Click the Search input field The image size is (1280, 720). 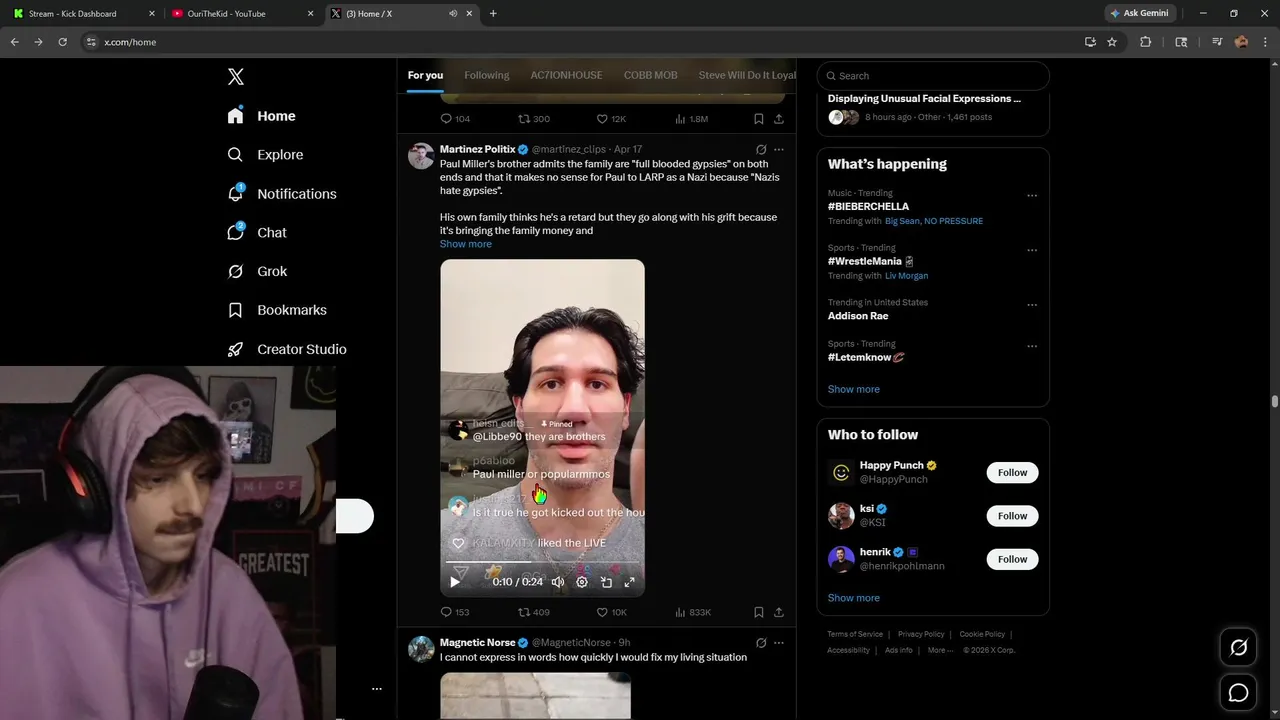pyautogui.click(x=933, y=76)
